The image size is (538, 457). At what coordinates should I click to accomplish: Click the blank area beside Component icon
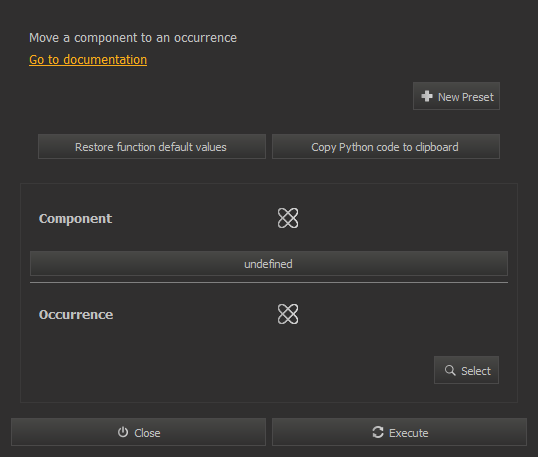pyautogui.click(x=403, y=218)
